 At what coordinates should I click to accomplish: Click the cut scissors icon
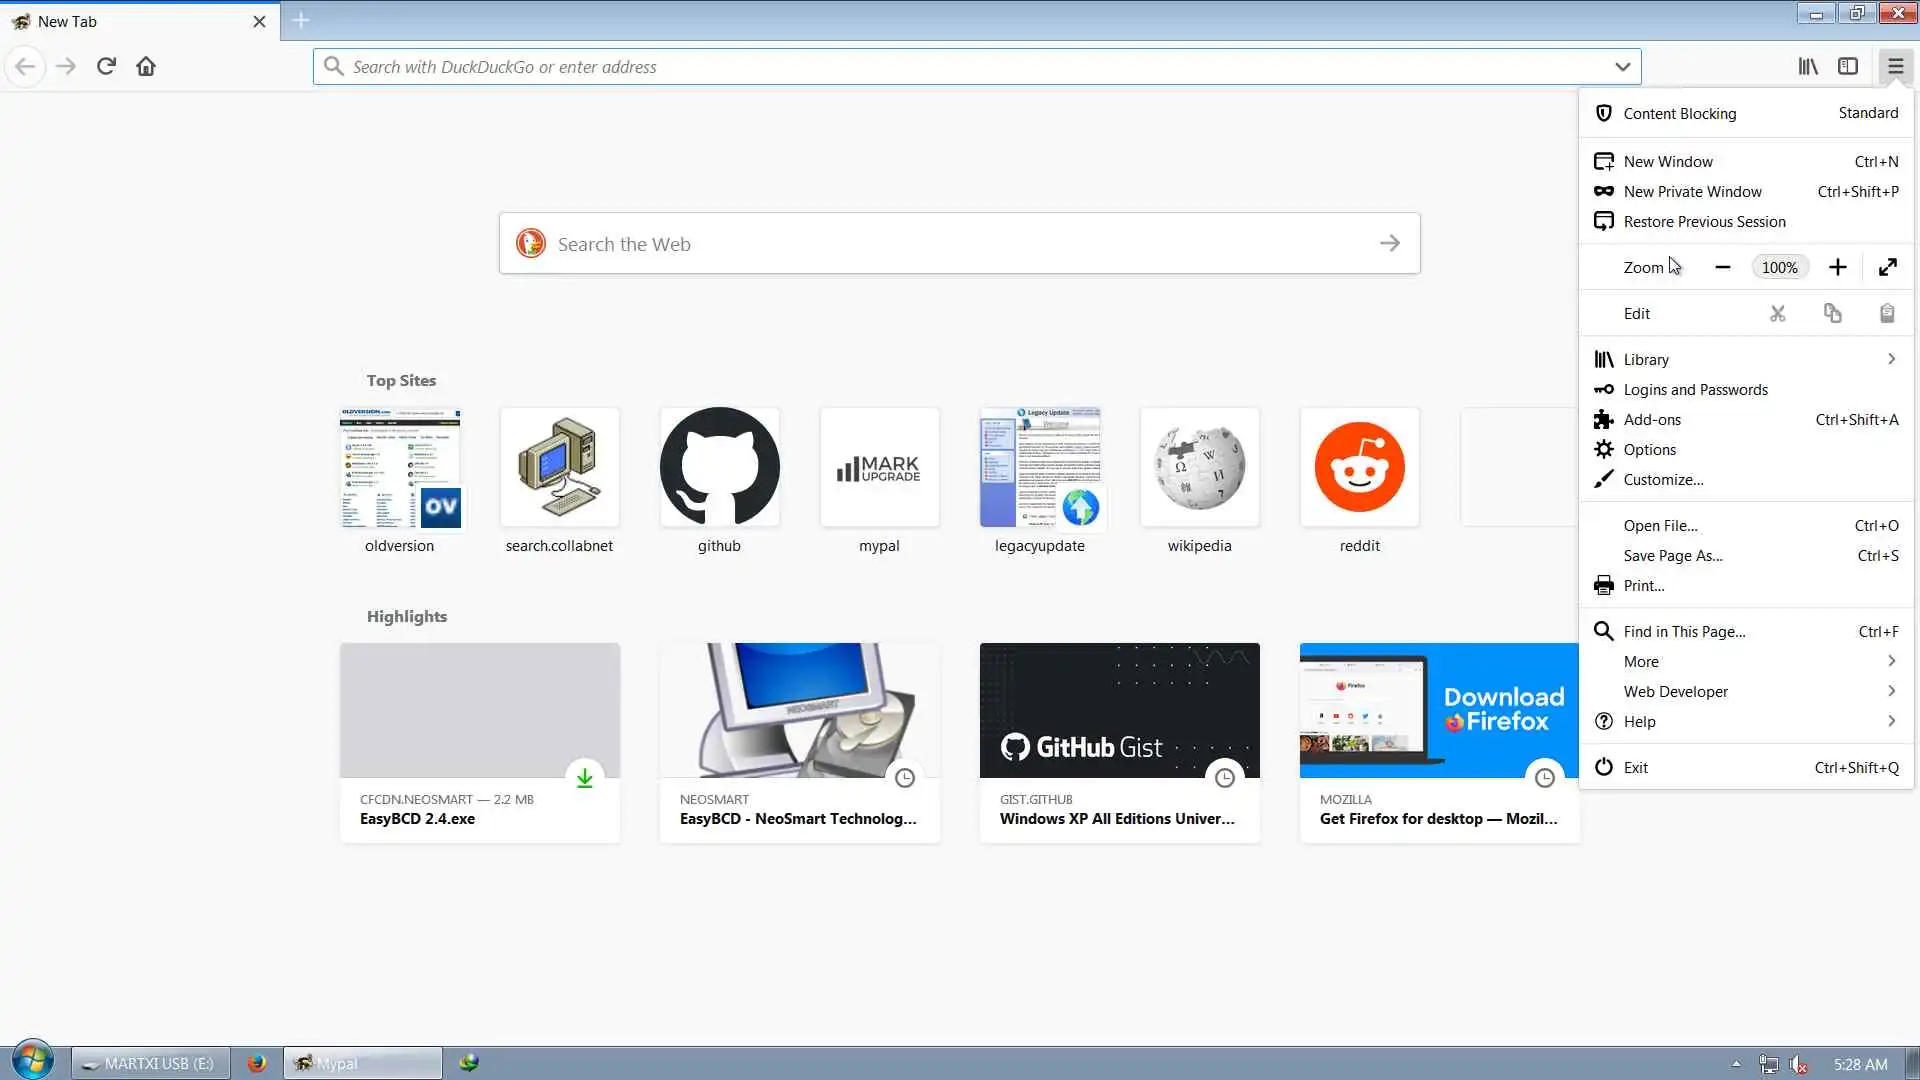click(1777, 313)
